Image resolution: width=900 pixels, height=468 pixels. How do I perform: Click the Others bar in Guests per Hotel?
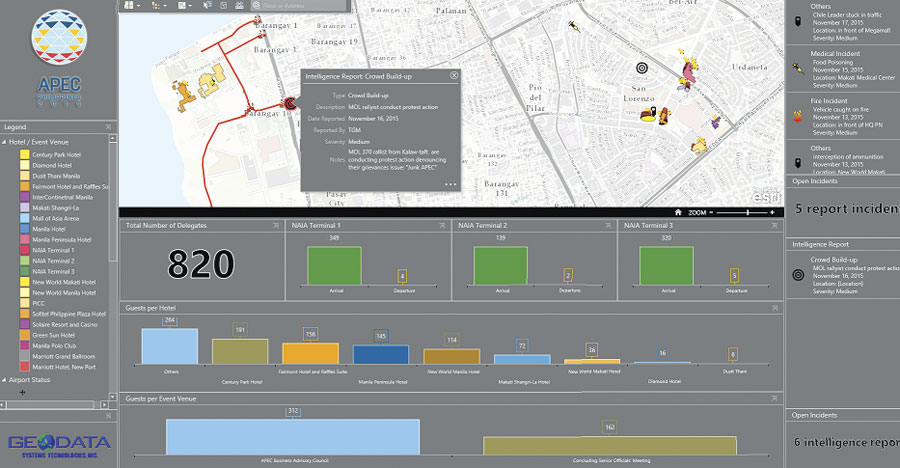tap(170, 346)
